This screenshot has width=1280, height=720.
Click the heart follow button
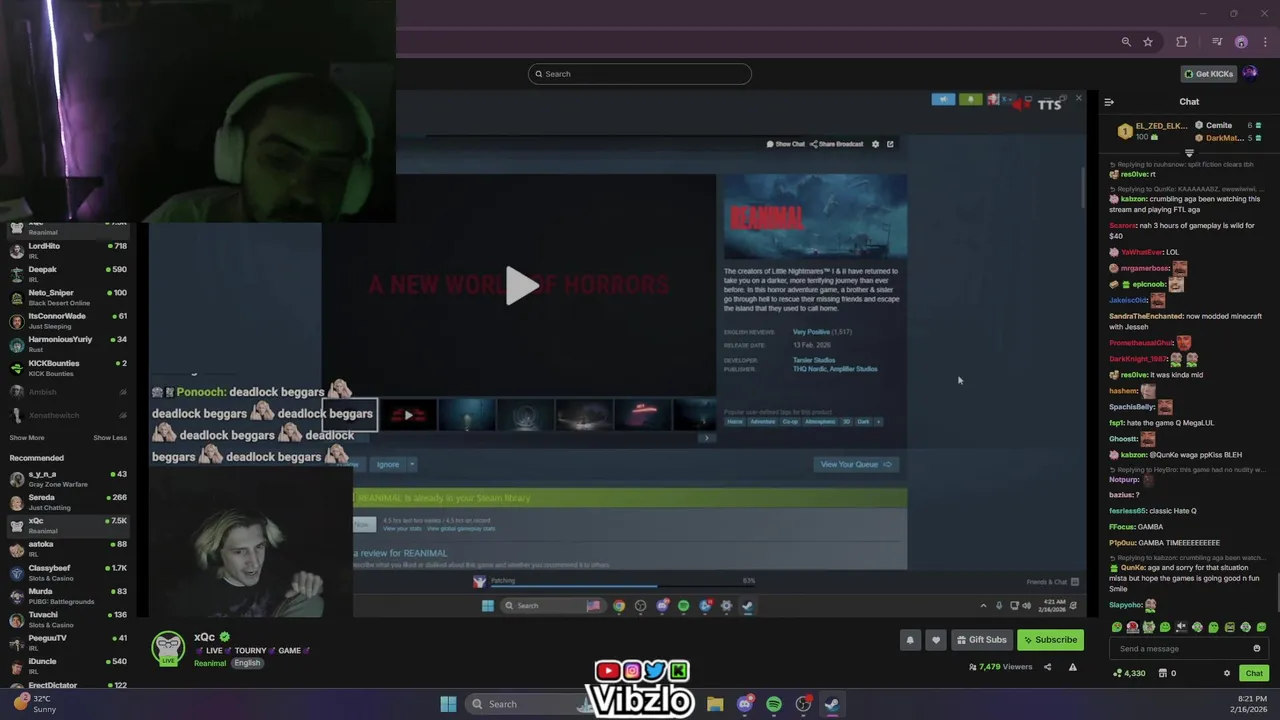pyautogui.click(x=936, y=640)
